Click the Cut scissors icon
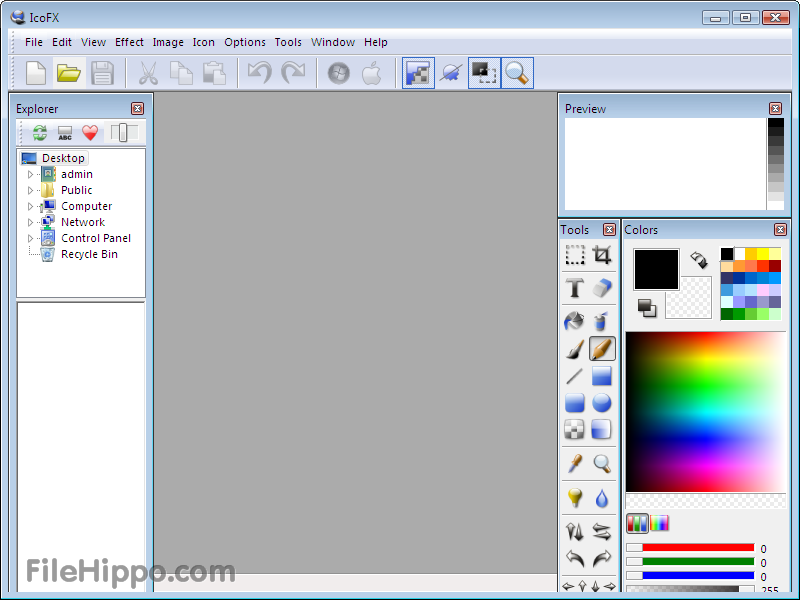Image resolution: width=800 pixels, height=600 pixels. pyautogui.click(x=148, y=73)
